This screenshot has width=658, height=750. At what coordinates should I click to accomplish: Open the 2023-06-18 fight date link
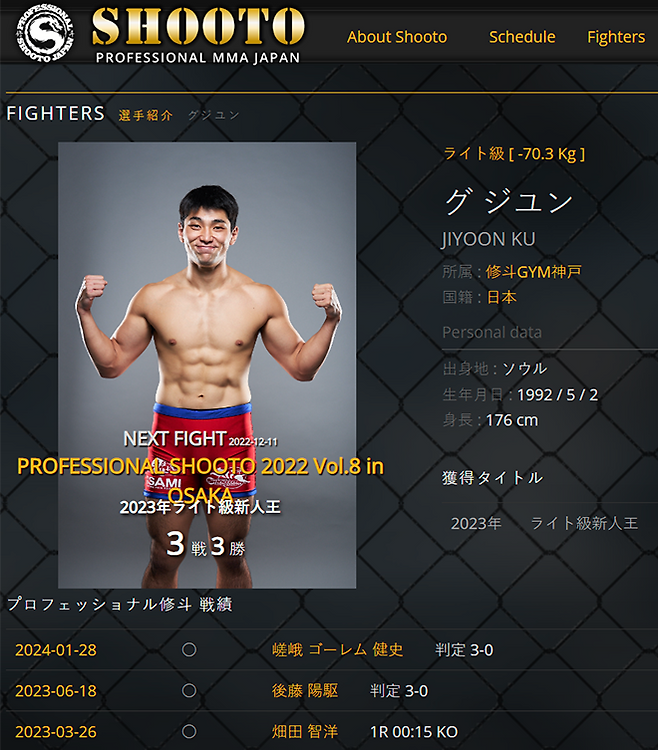tap(56, 691)
